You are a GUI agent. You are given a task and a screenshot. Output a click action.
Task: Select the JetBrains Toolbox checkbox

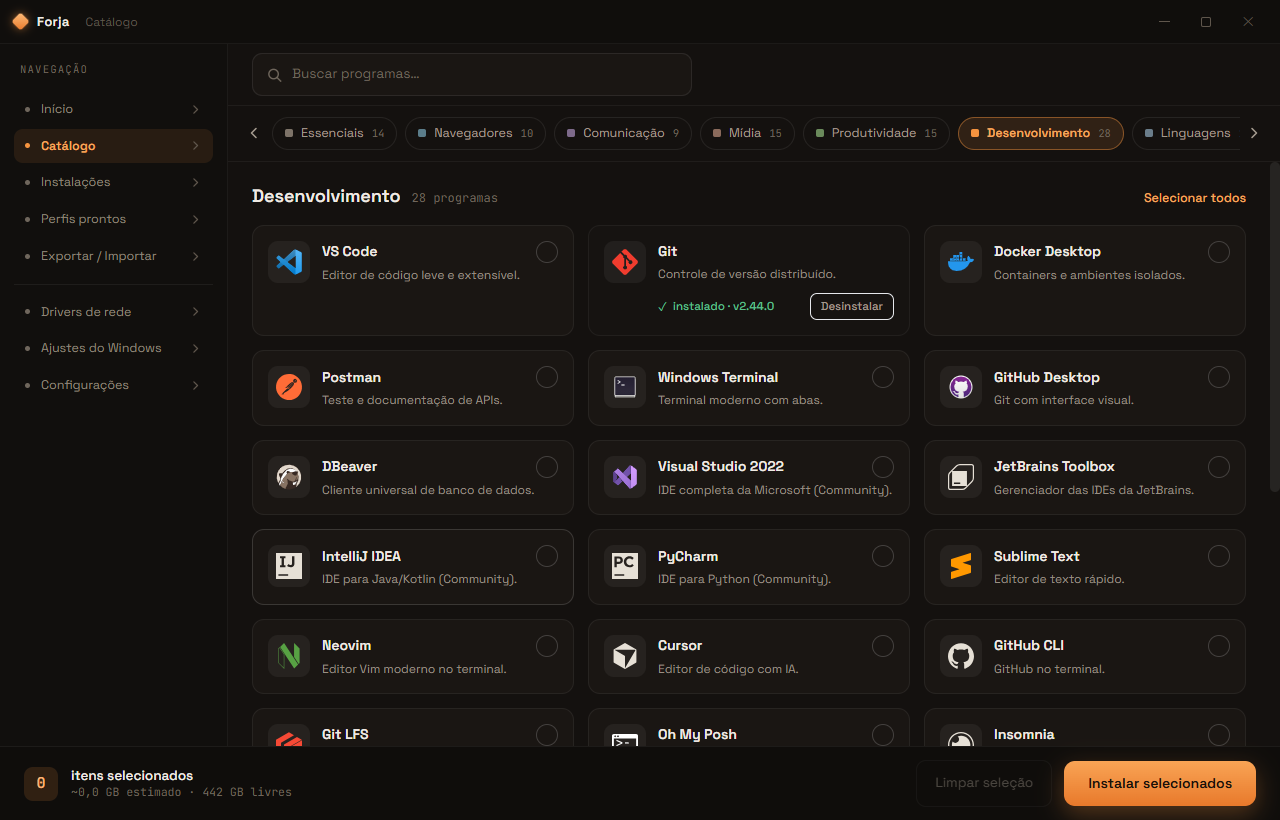point(1219,467)
